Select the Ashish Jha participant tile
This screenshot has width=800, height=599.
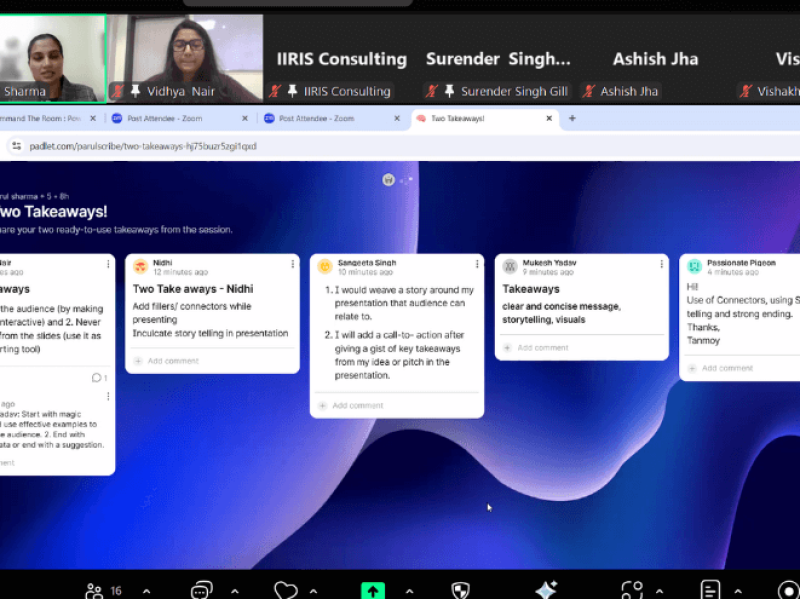(655, 59)
